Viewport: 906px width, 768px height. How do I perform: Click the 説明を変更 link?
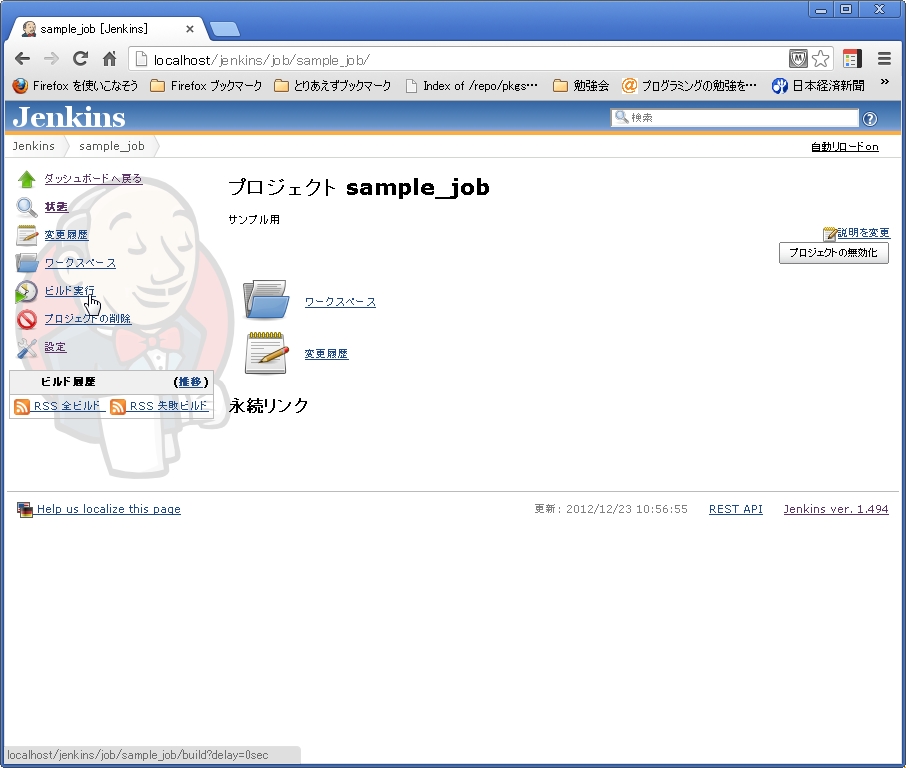(x=864, y=233)
